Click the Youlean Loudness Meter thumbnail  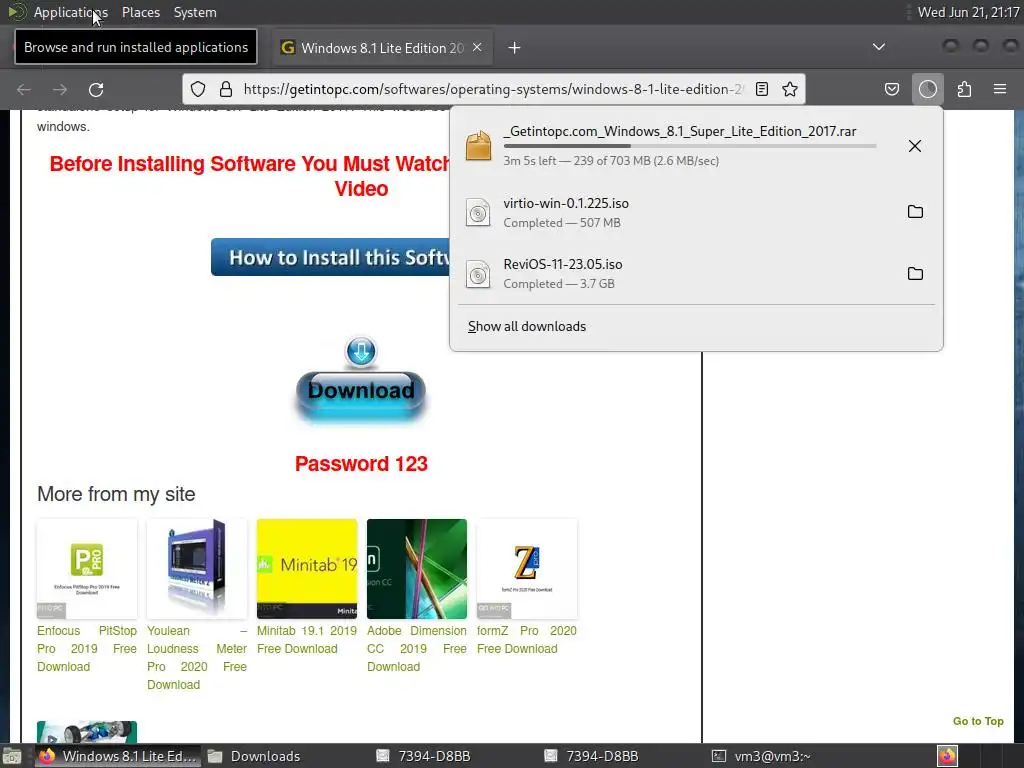[197, 569]
